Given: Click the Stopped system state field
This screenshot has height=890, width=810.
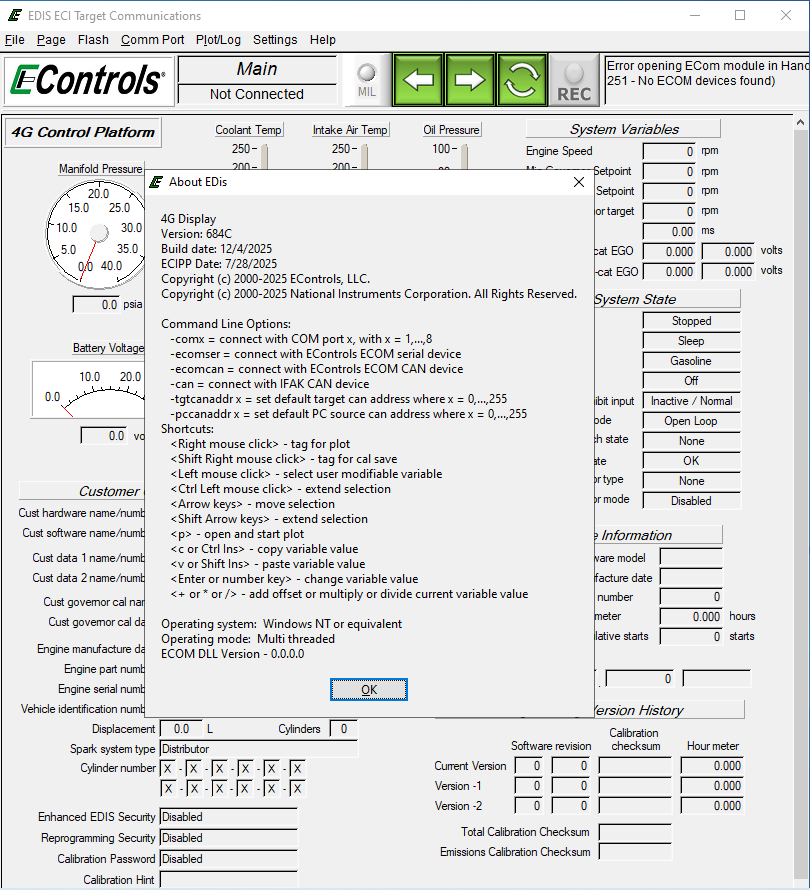Looking at the screenshot, I should tap(691, 321).
